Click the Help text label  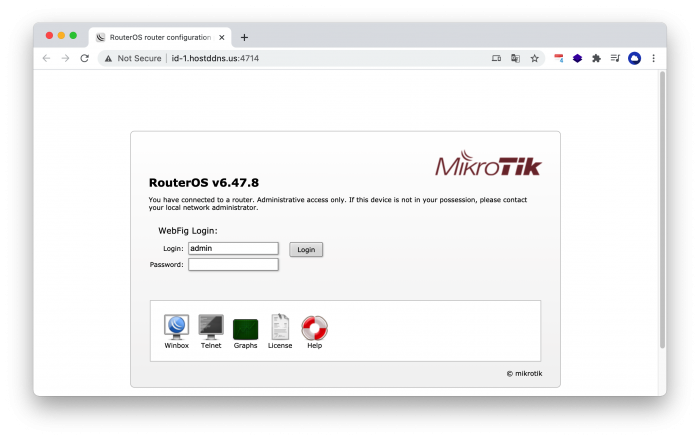(314, 345)
